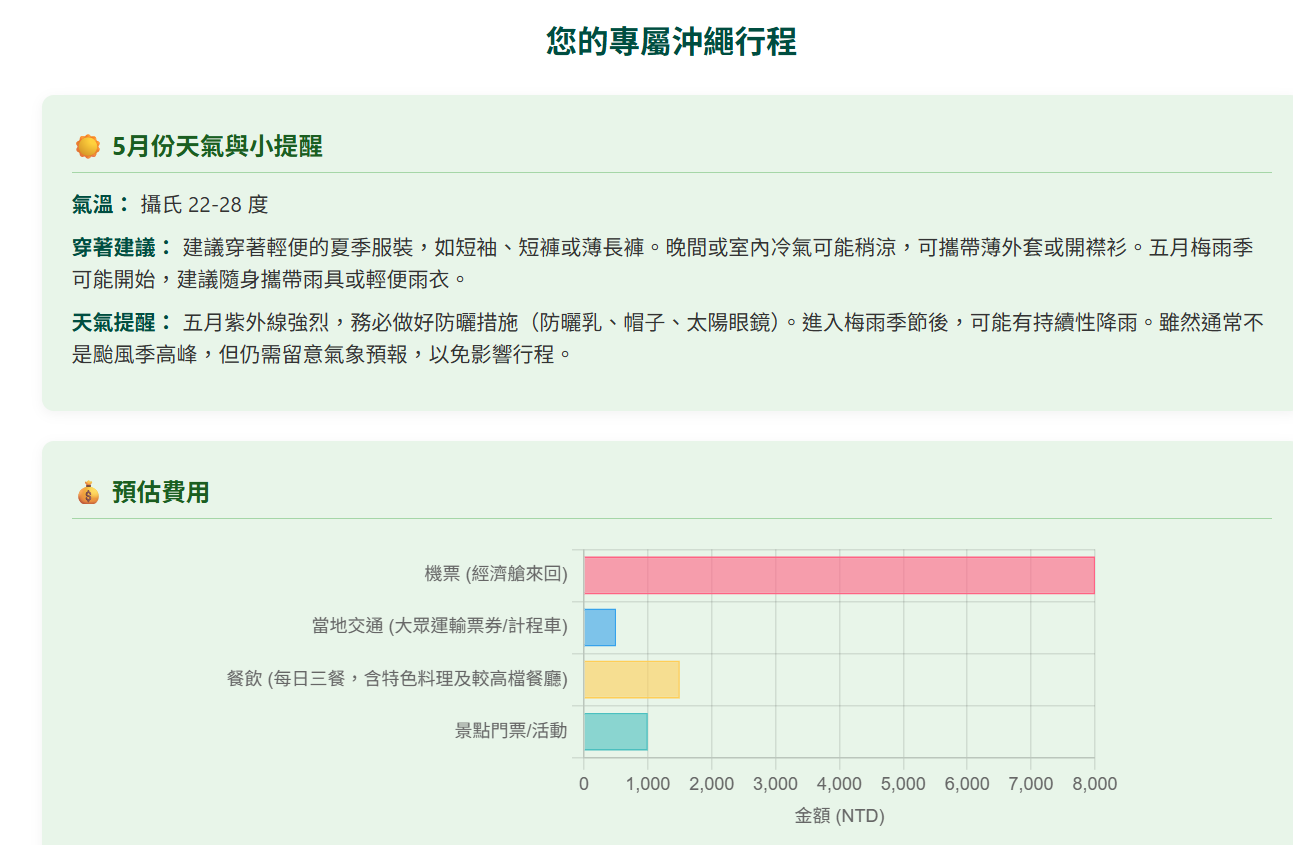This screenshot has width=1293, height=845.
Task: Click the blue 當地交通 bar in chart
Action: [600, 627]
